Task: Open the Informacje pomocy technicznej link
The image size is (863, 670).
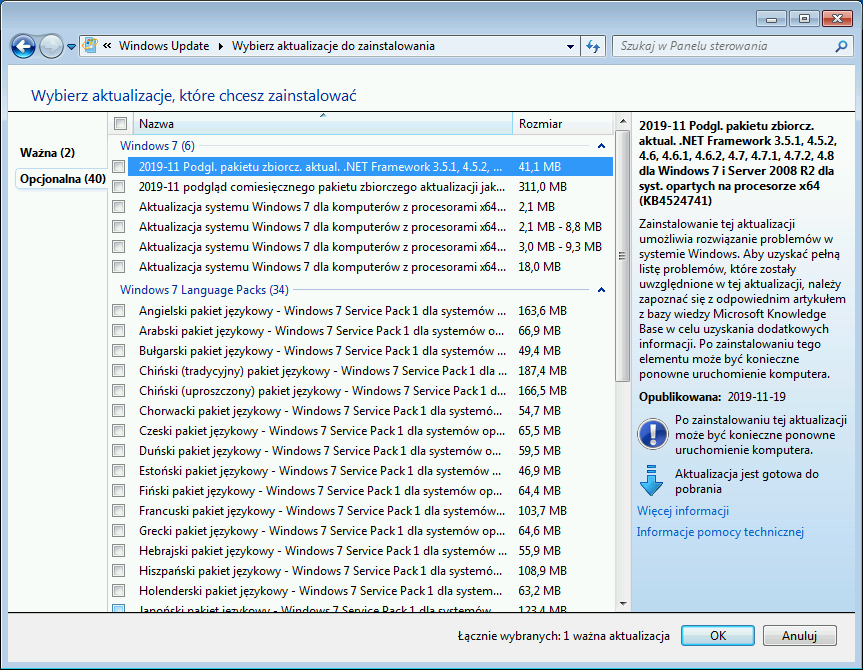Action: point(720,532)
